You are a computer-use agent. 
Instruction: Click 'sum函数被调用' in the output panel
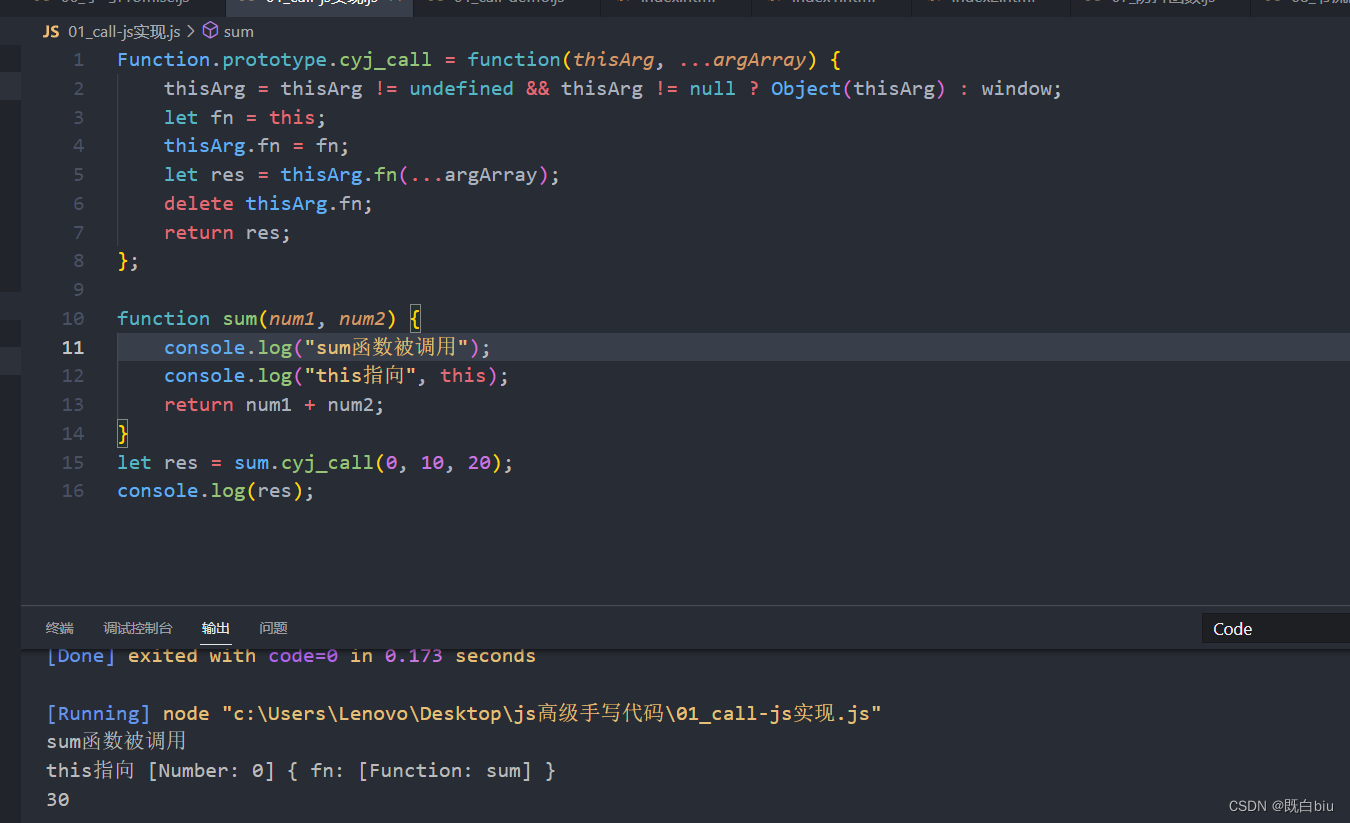point(116,742)
